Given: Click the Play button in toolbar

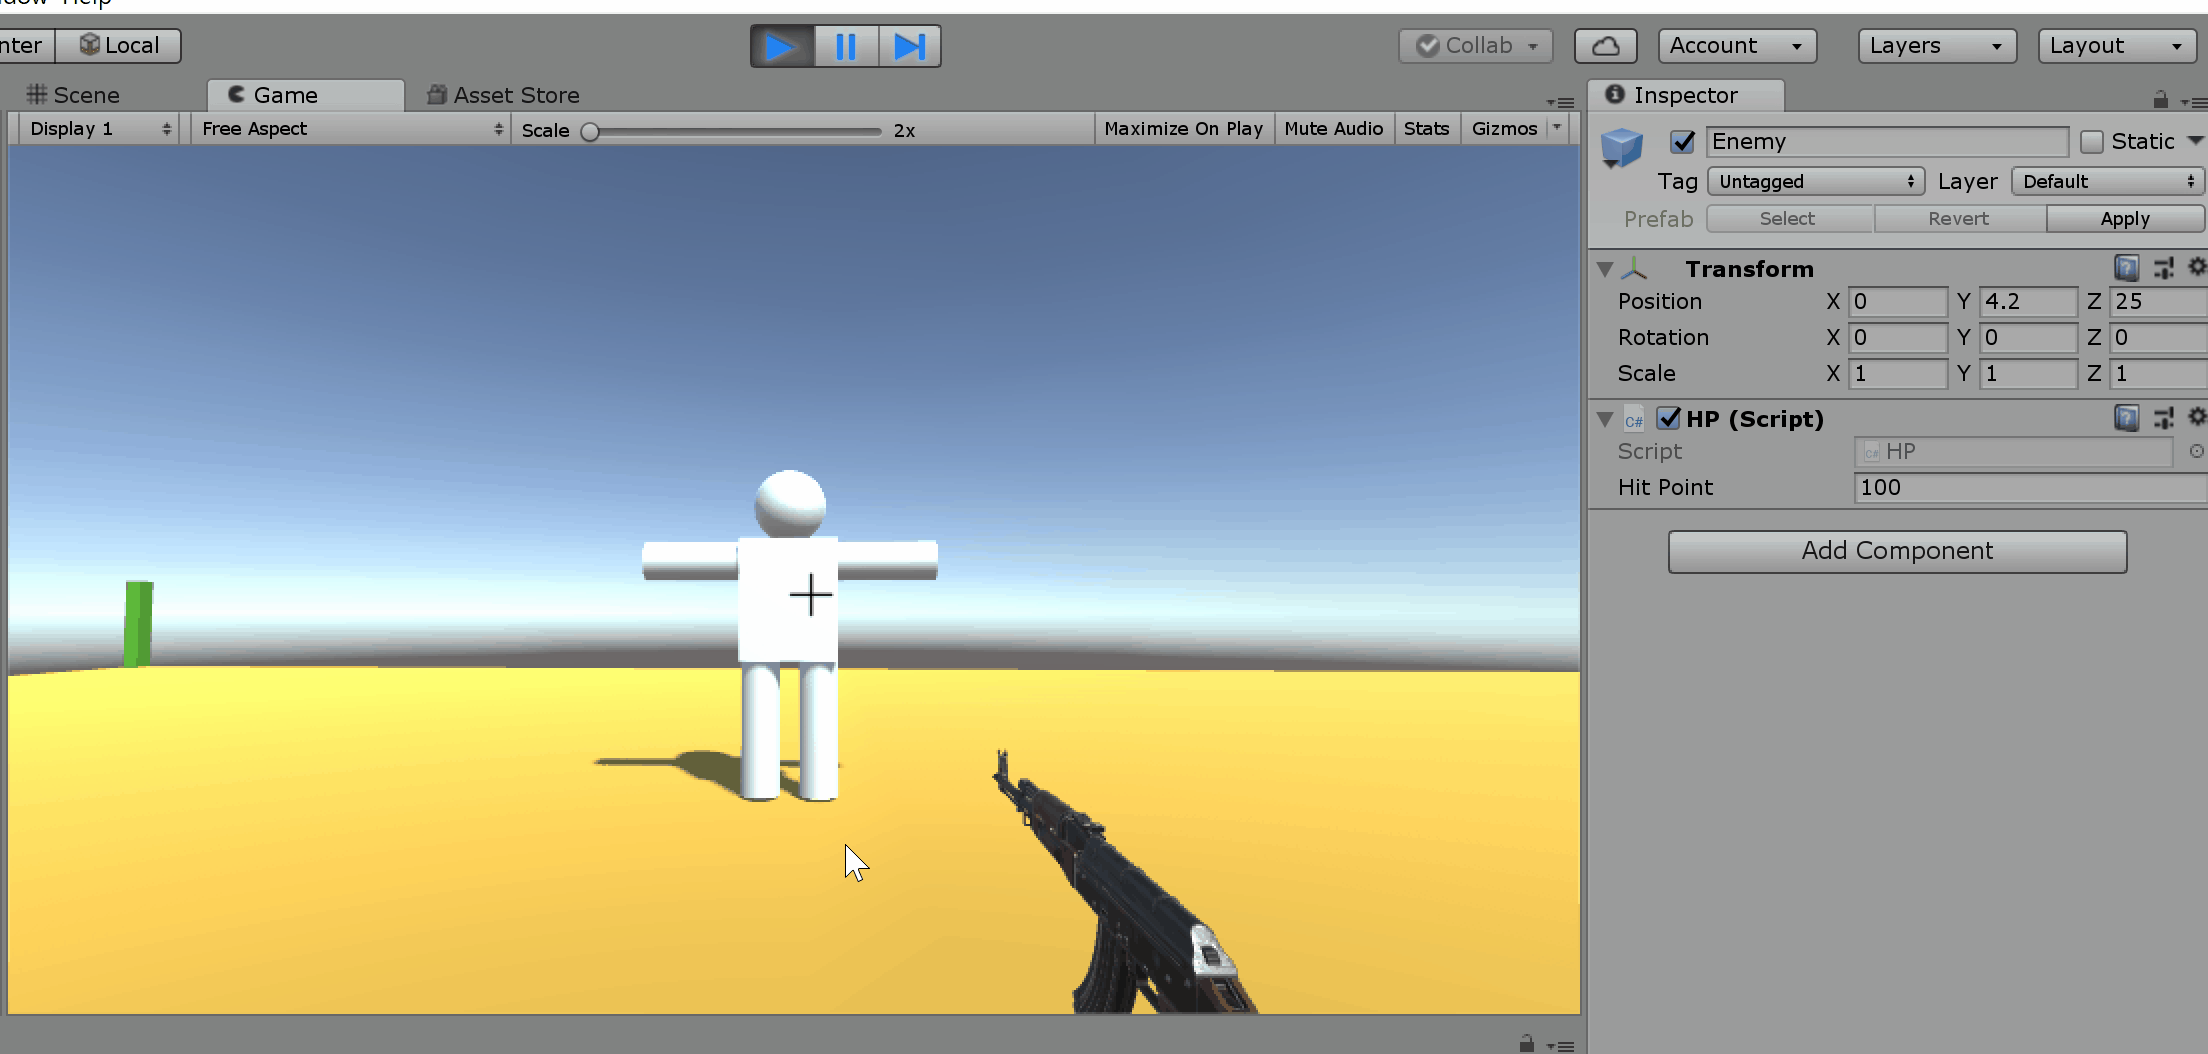Looking at the screenshot, I should pyautogui.click(x=781, y=47).
